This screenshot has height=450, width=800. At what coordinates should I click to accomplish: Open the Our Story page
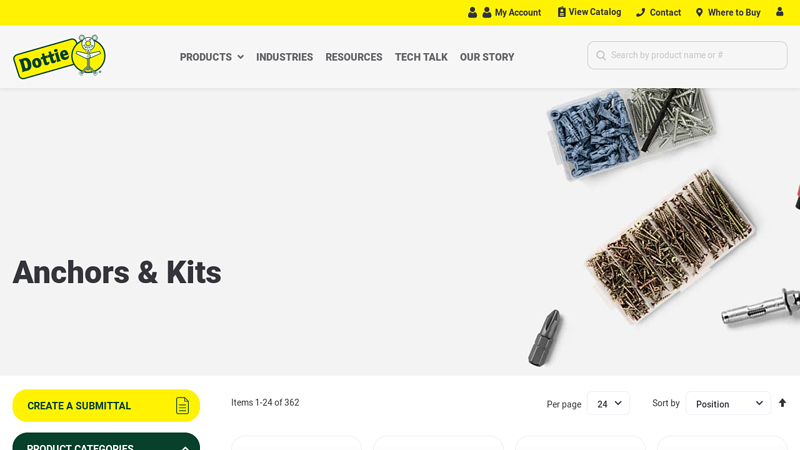[x=487, y=57]
